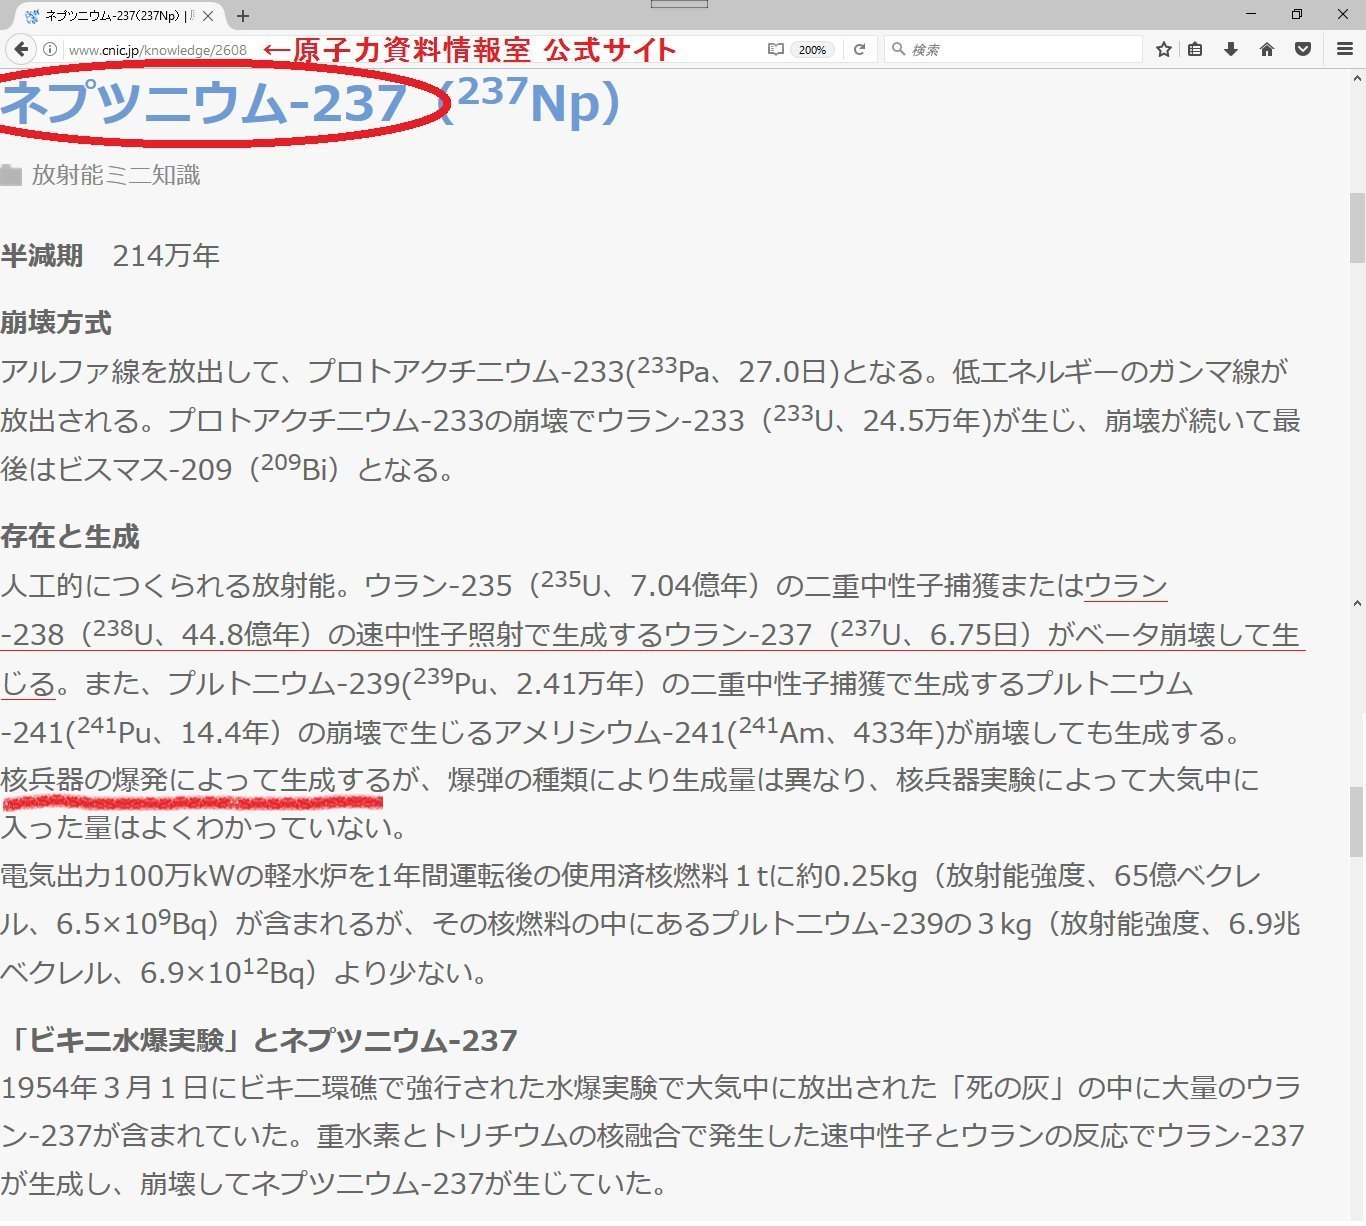Open downloads arrow icon
Viewport: 1366px width, 1226px height.
click(1231, 49)
